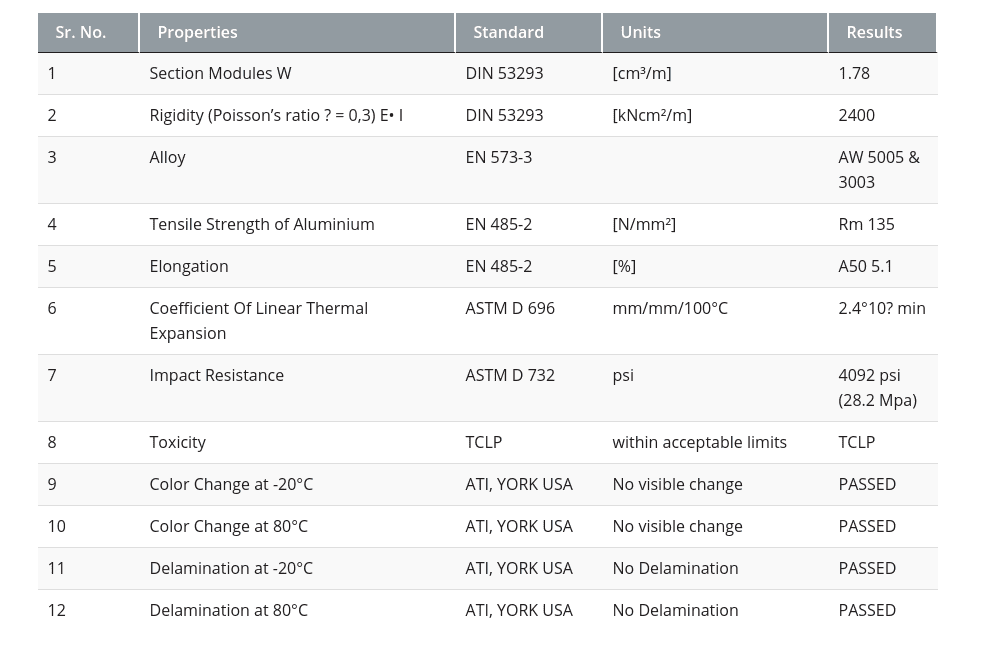
Task: Click 'No Delamination' in row 11
Action: point(675,568)
